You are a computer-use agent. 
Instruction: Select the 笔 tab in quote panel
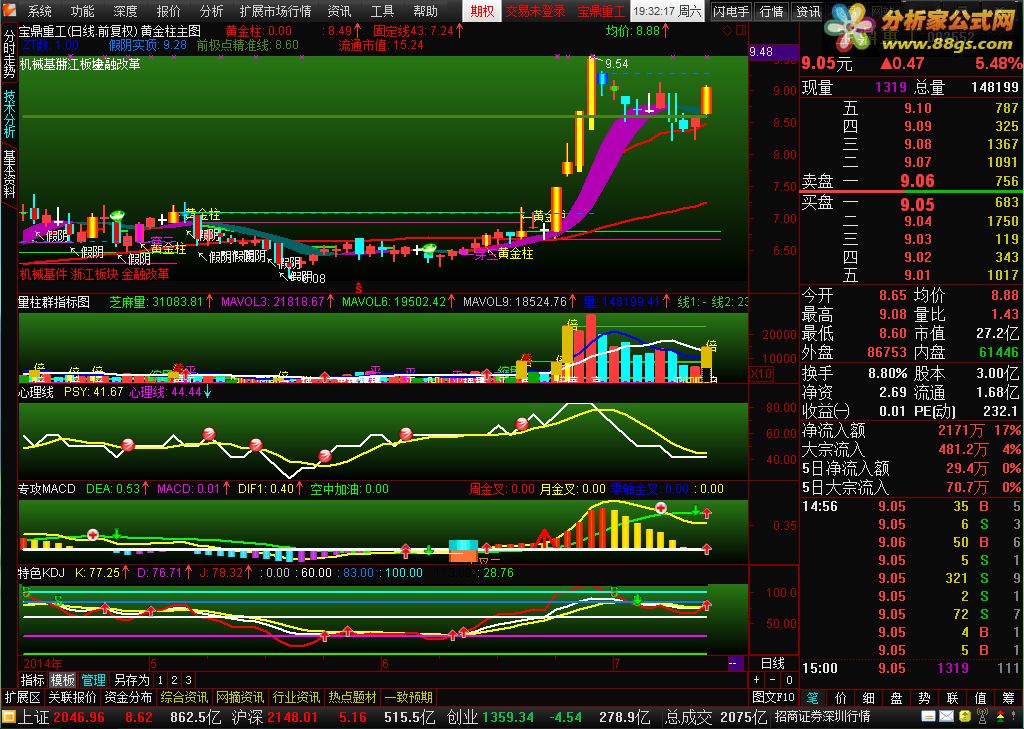pyautogui.click(x=813, y=698)
